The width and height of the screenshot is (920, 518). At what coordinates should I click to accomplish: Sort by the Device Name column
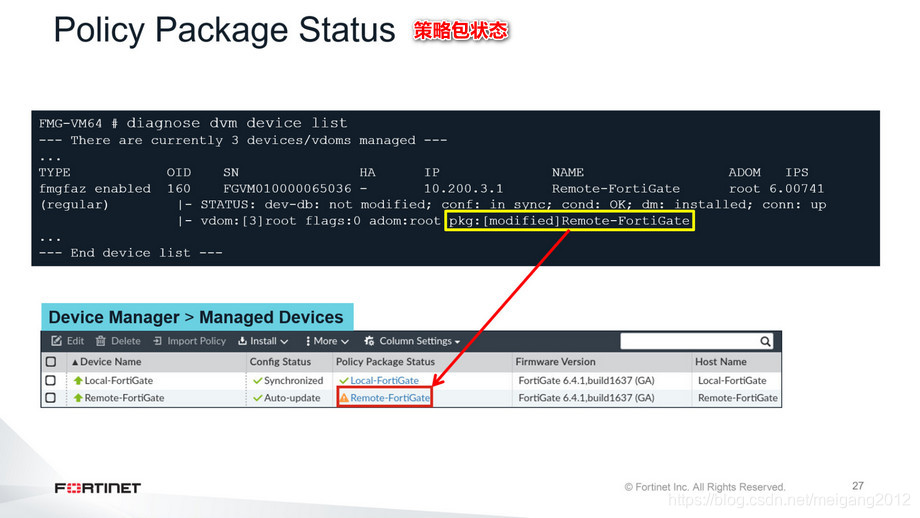(x=110, y=362)
